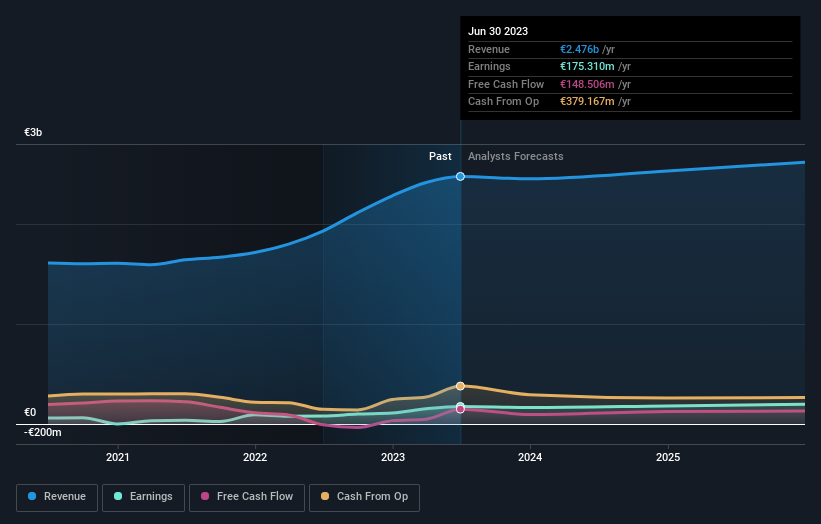This screenshot has width=821, height=524.
Task: Toggle the Cash From Op legend series
Action: (x=364, y=497)
